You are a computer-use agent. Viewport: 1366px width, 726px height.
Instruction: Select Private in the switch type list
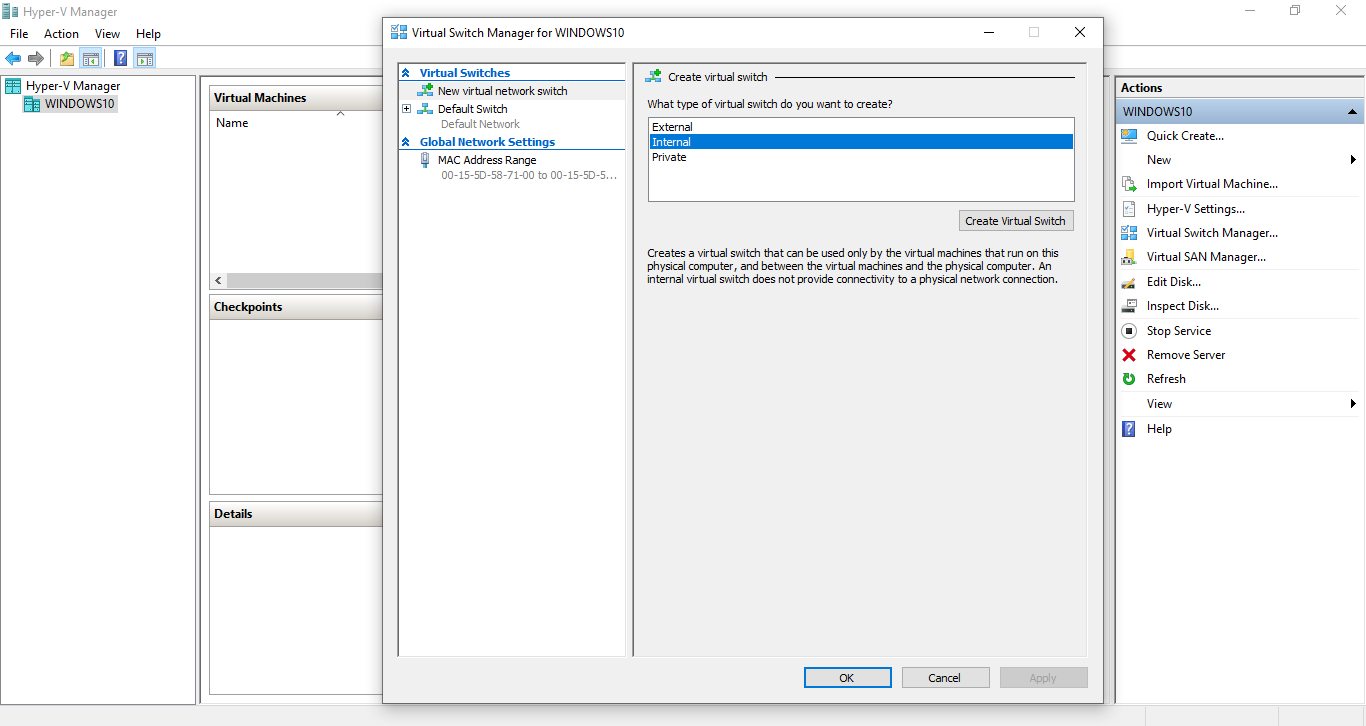click(x=669, y=157)
